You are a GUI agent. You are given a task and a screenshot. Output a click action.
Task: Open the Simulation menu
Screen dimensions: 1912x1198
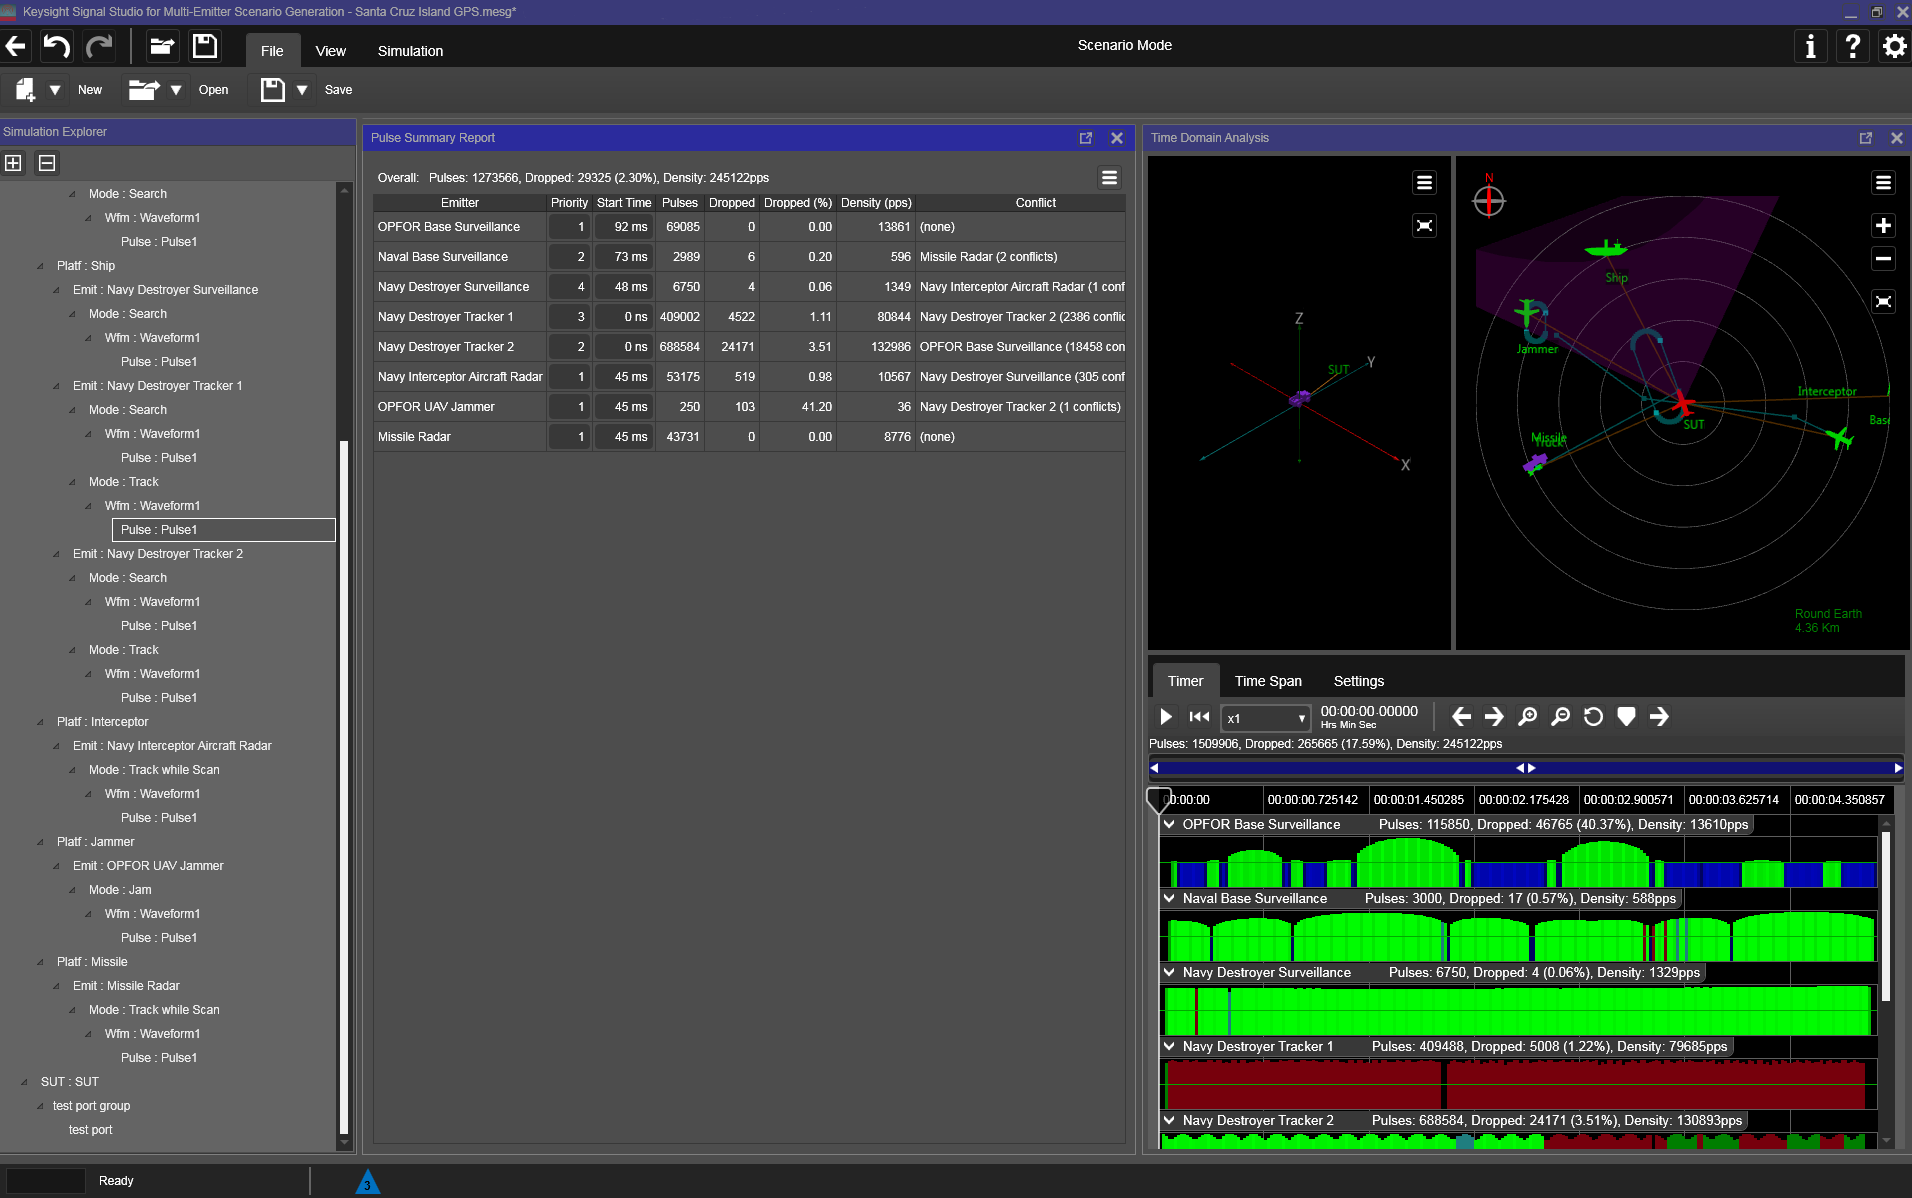click(x=410, y=51)
